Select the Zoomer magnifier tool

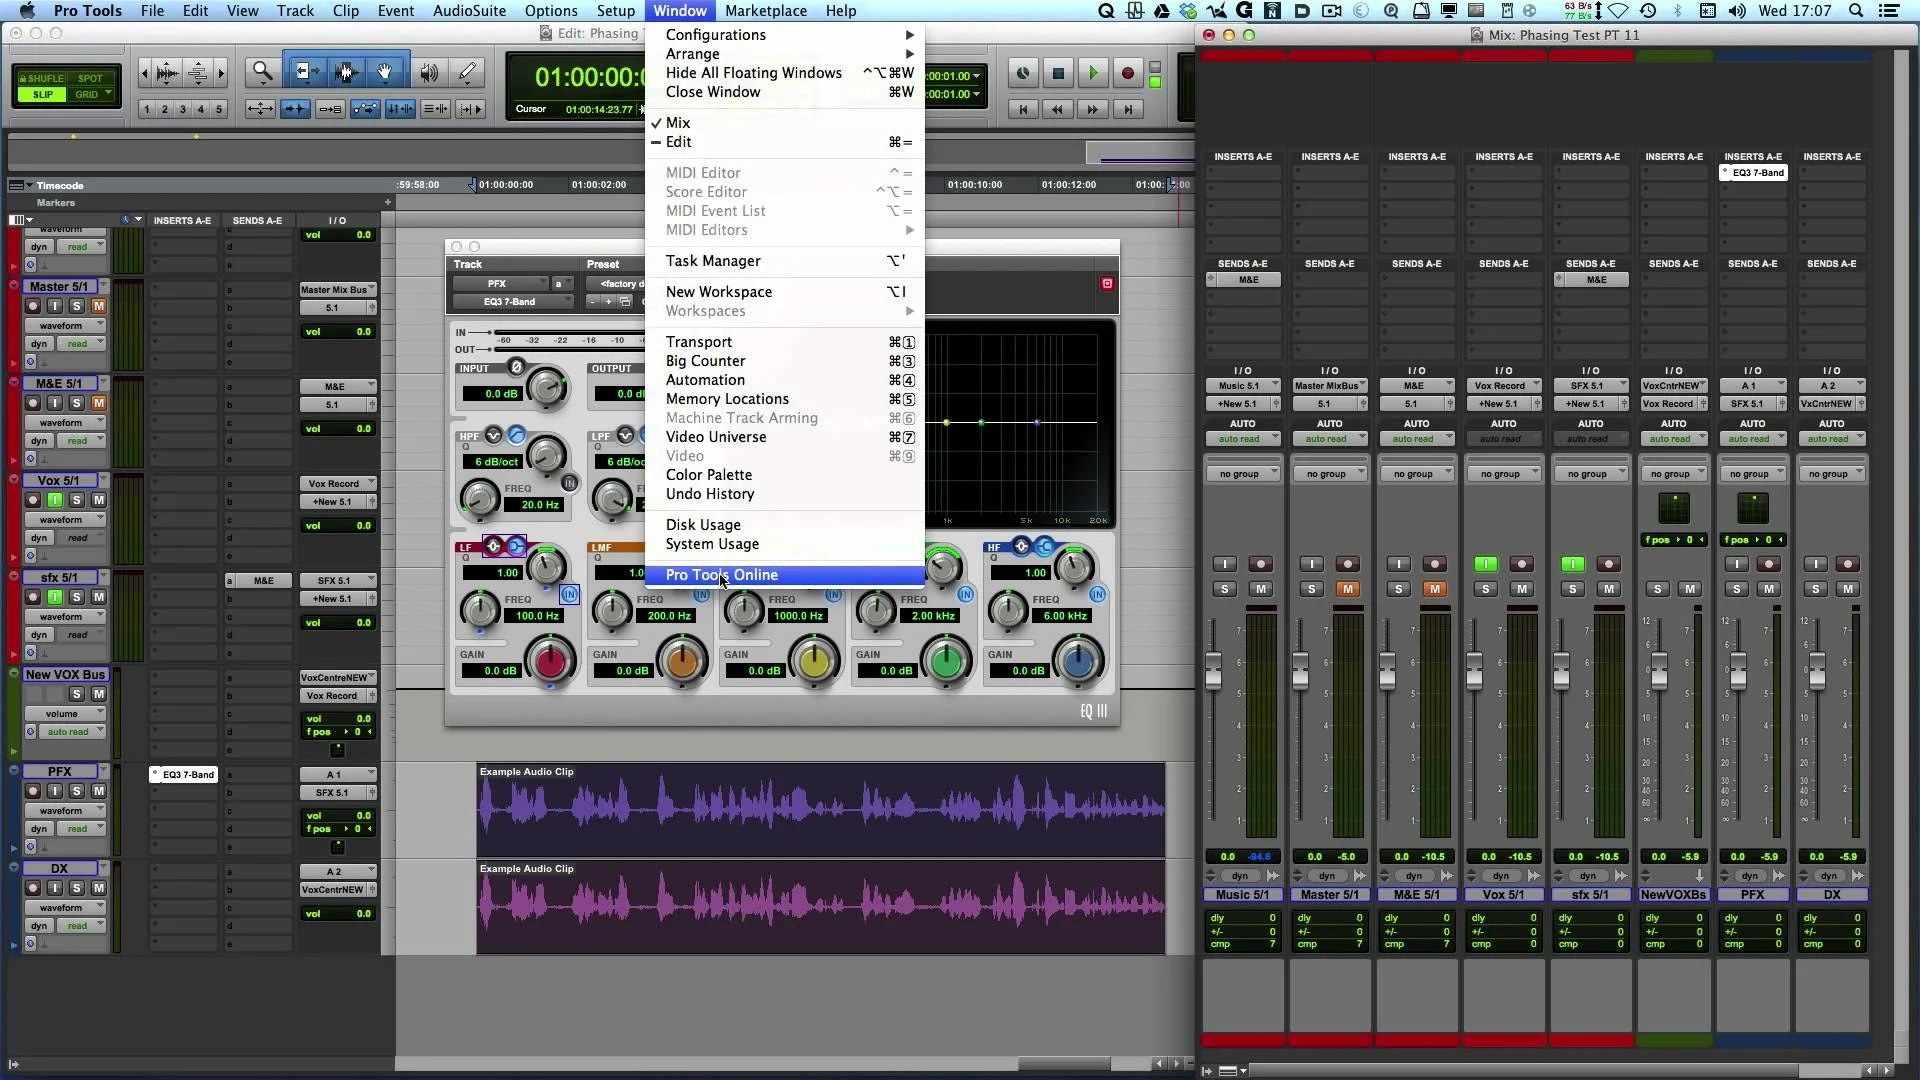coord(262,72)
